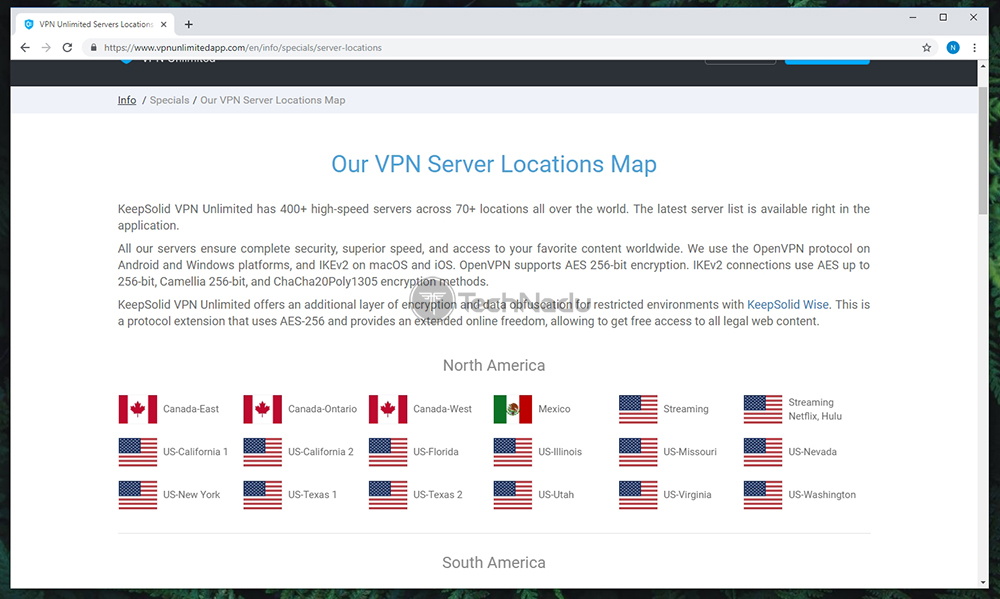Click the flag beside Streaming

pyautogui.click(x=638, y=409)
